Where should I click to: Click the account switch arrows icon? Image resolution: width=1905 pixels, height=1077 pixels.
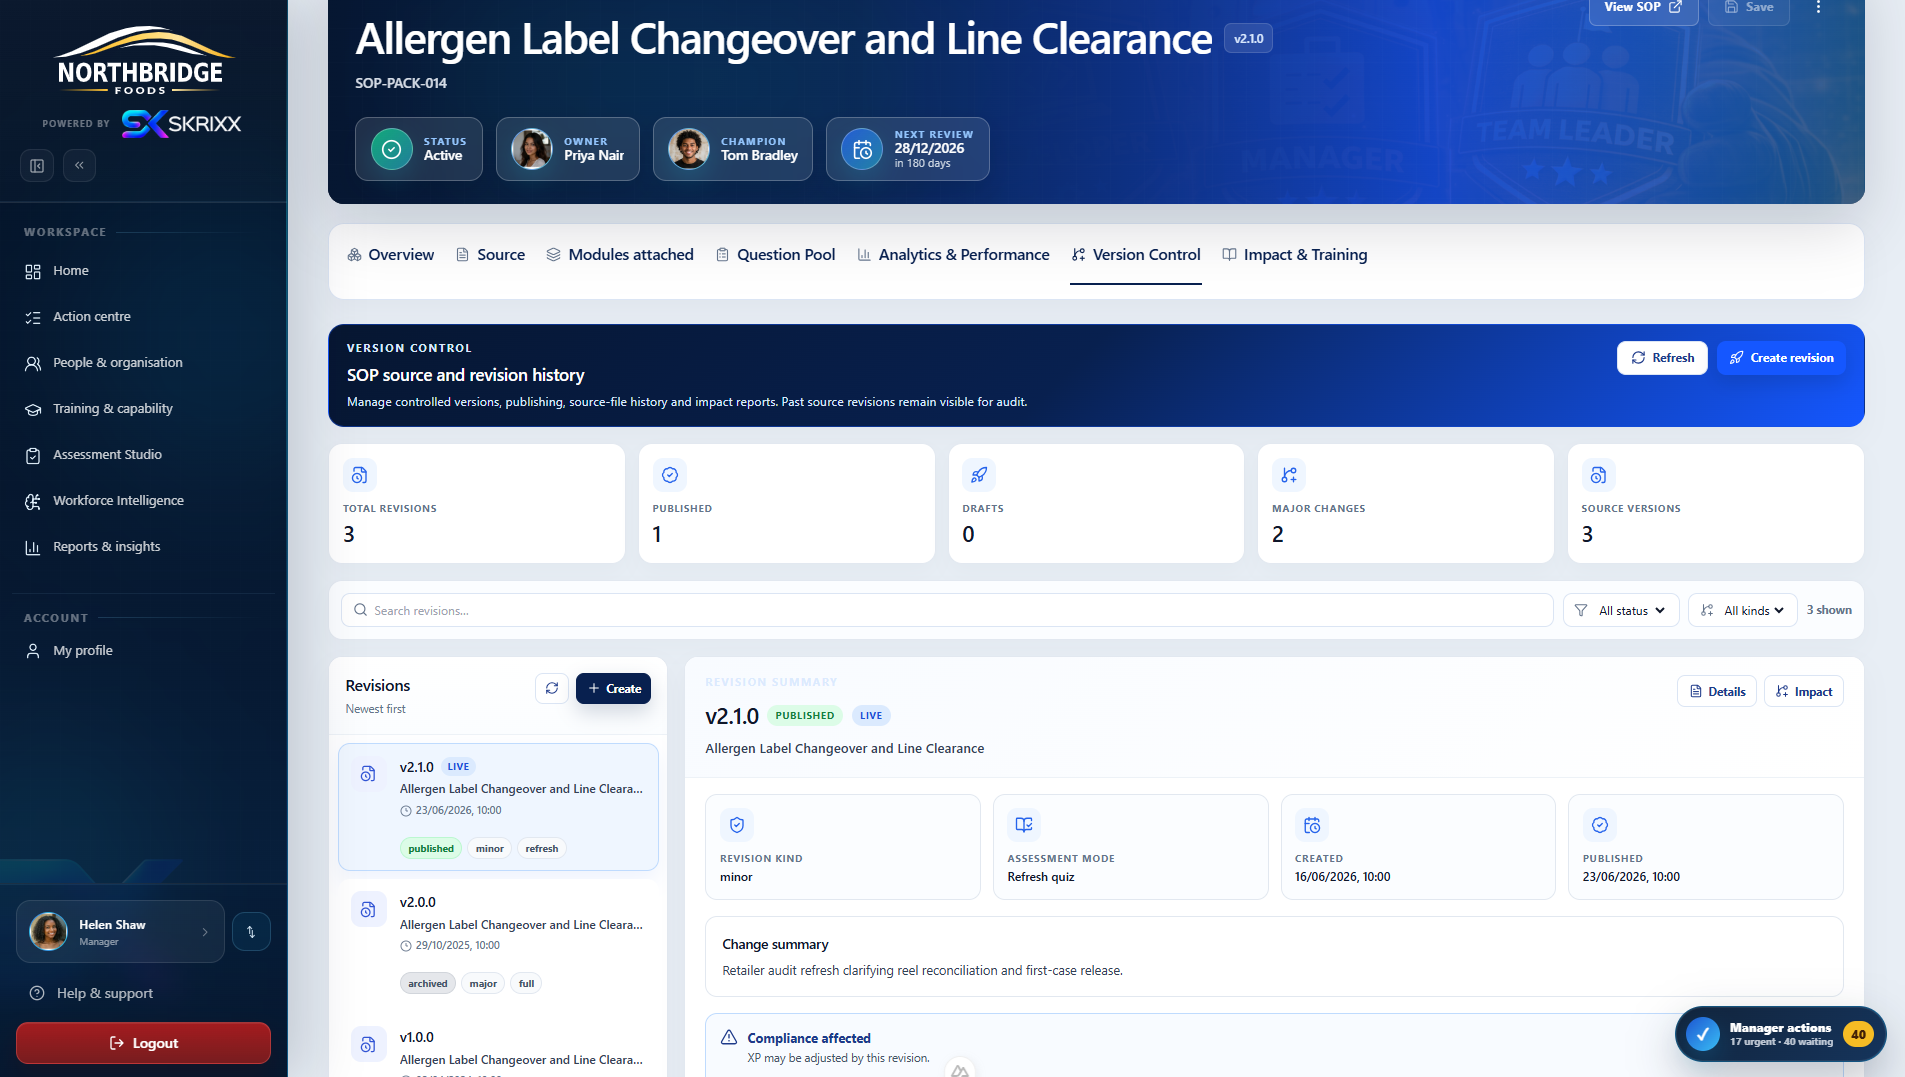point(251,932)
